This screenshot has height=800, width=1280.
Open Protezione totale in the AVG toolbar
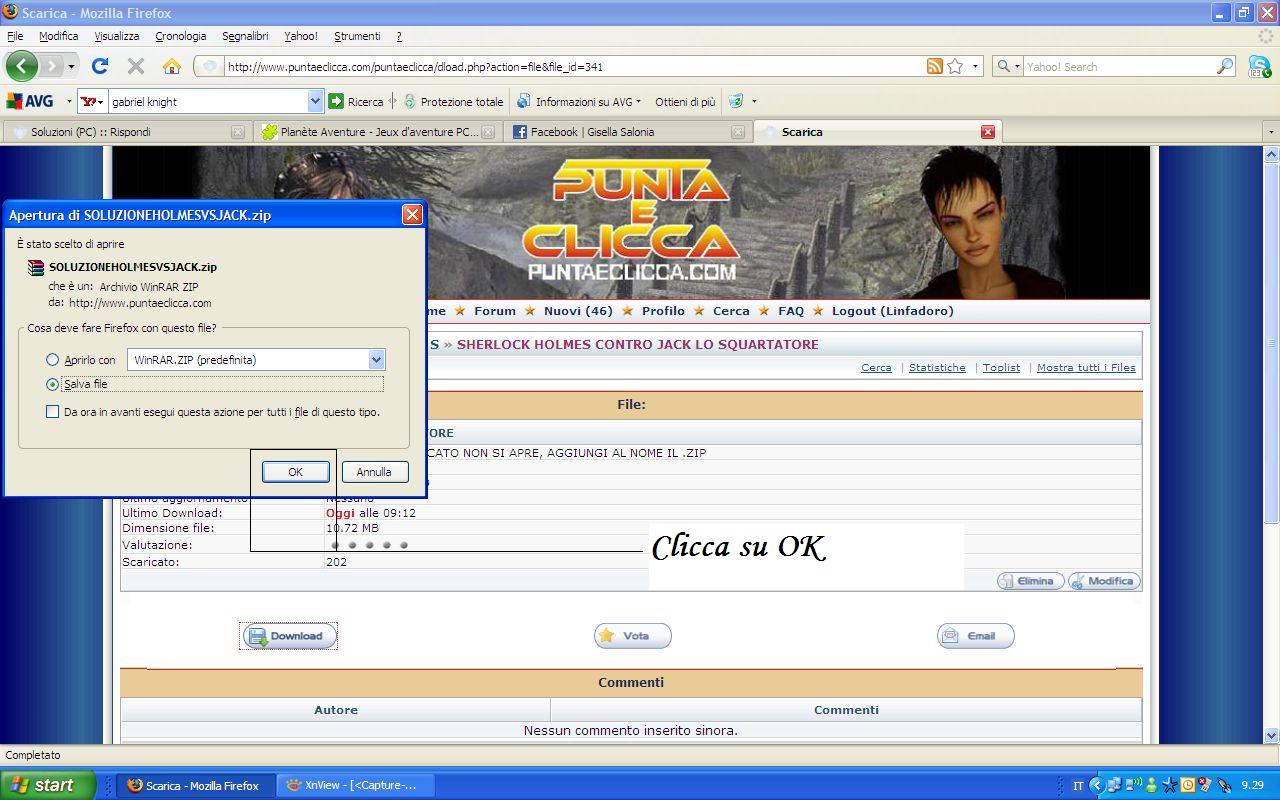pos(453,101)
